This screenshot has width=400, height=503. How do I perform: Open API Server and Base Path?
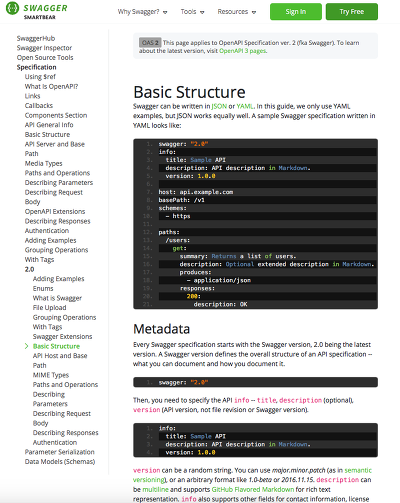point(55,149)
